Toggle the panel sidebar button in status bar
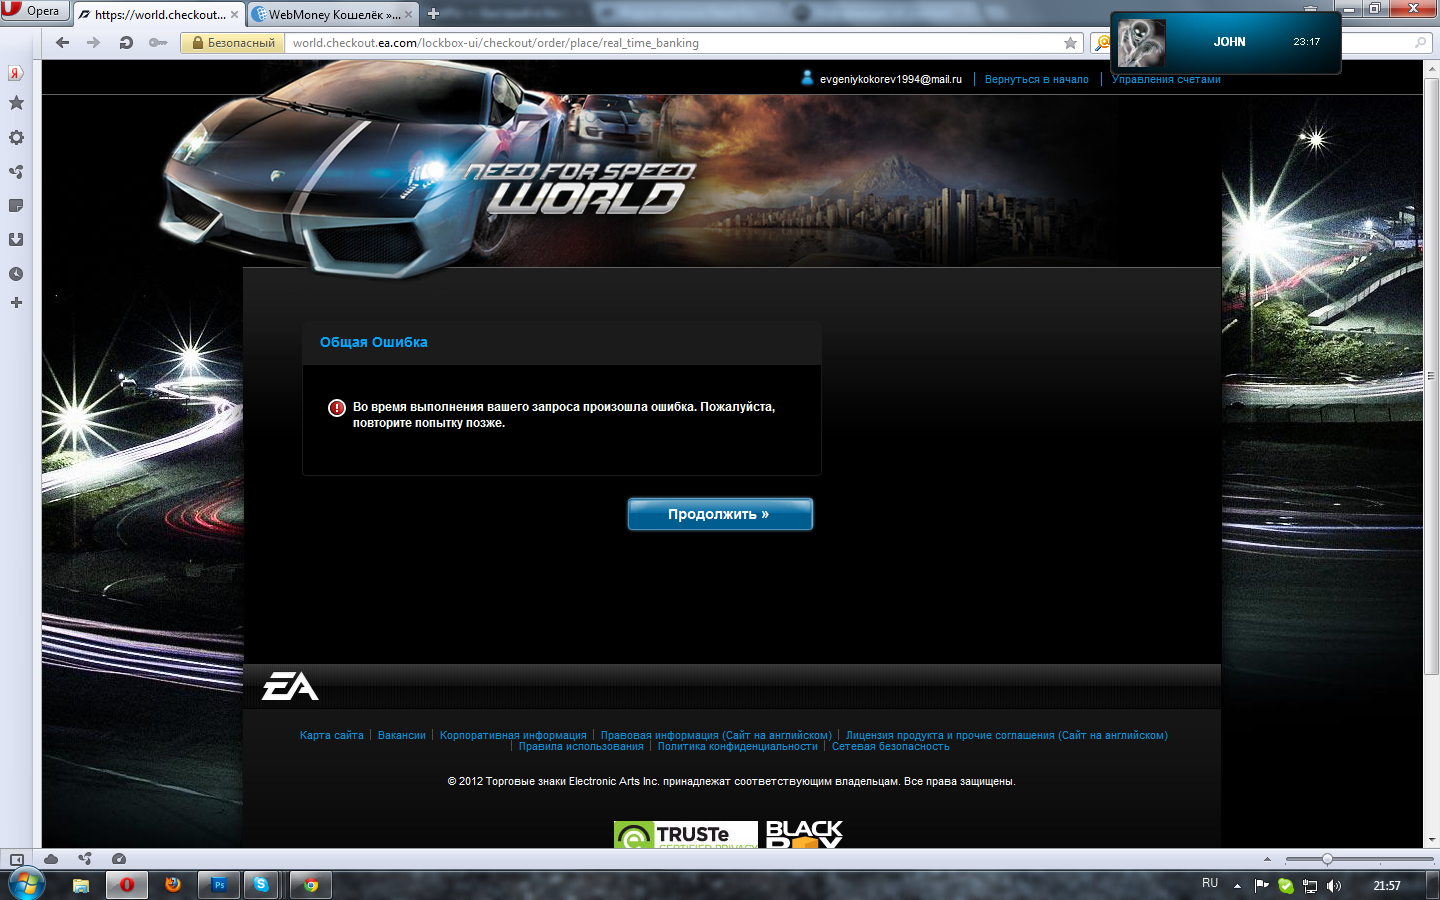This screenshot has width=1440, height=900. click(16, 859)
